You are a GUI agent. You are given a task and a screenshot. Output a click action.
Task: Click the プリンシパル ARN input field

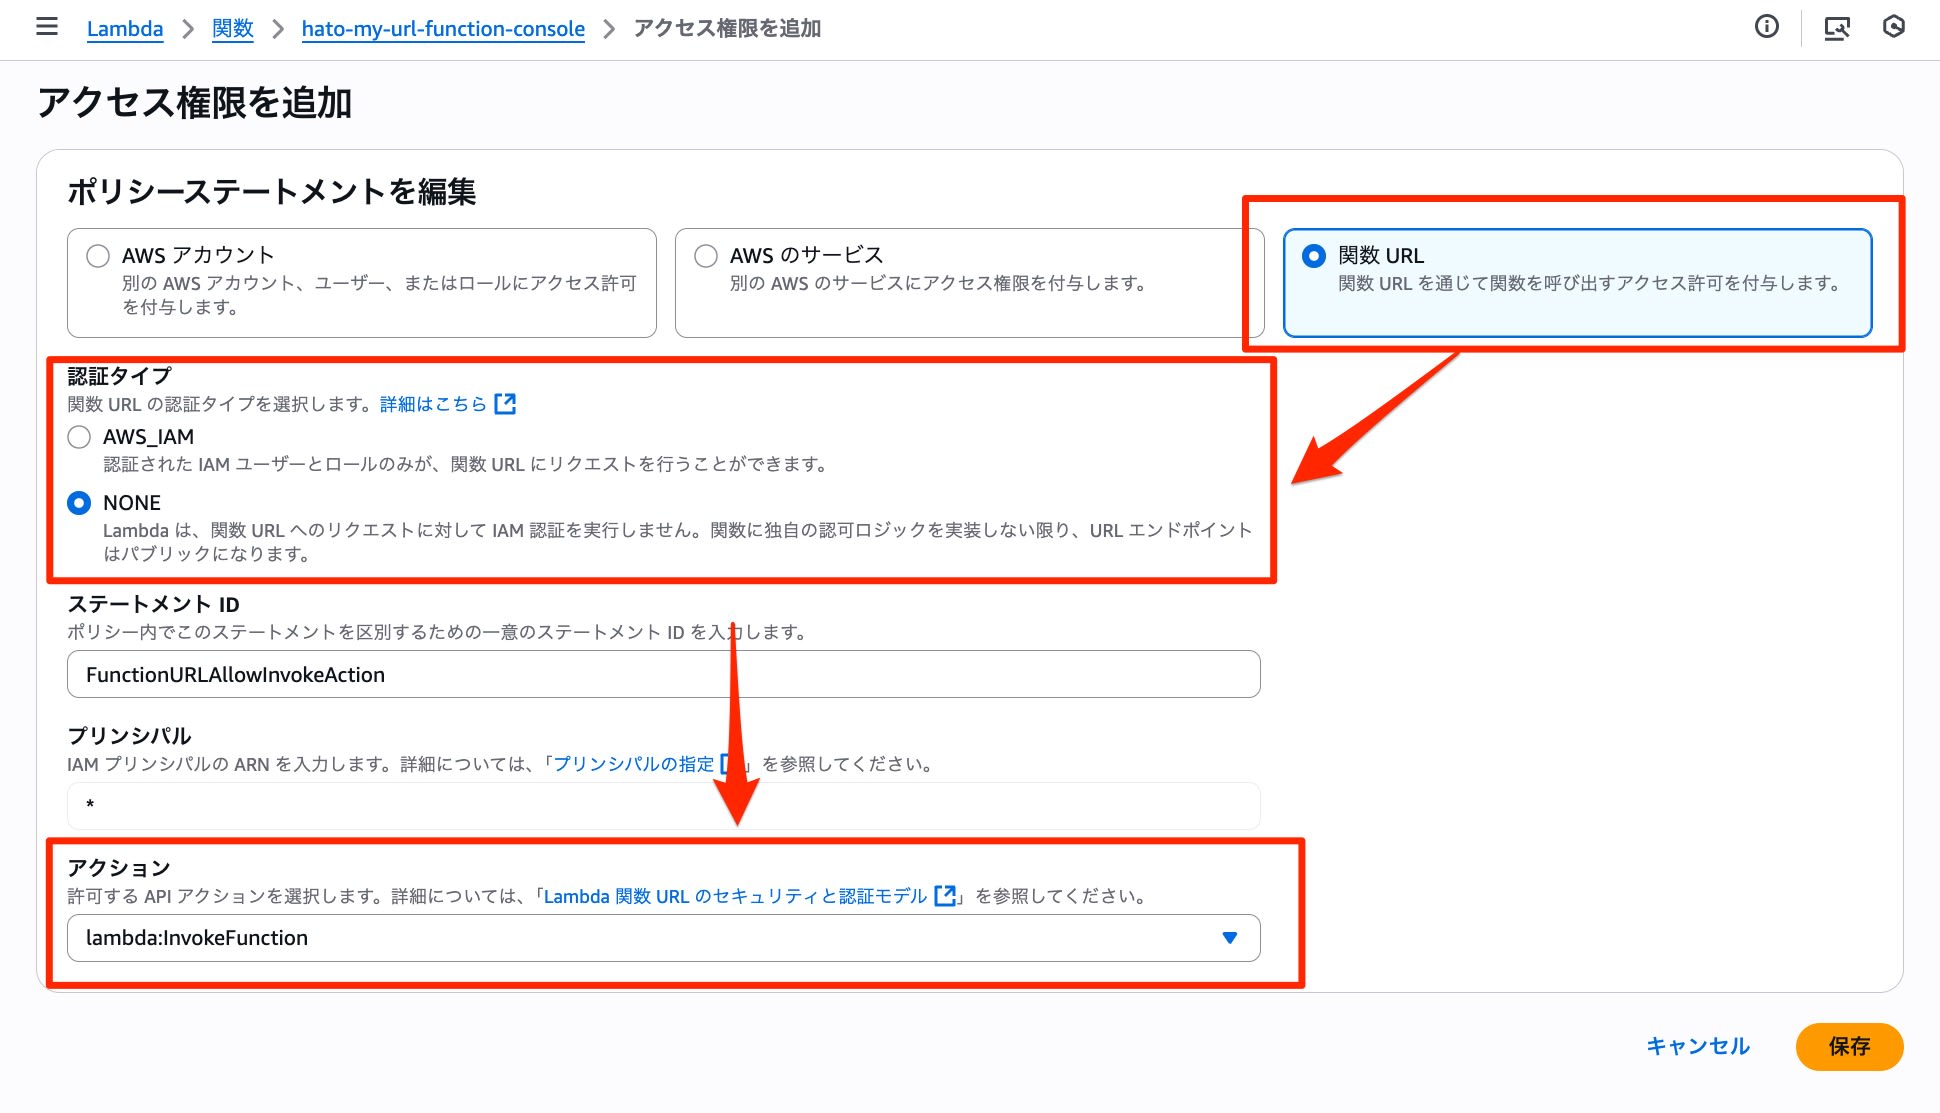click(x=662, y=805)
